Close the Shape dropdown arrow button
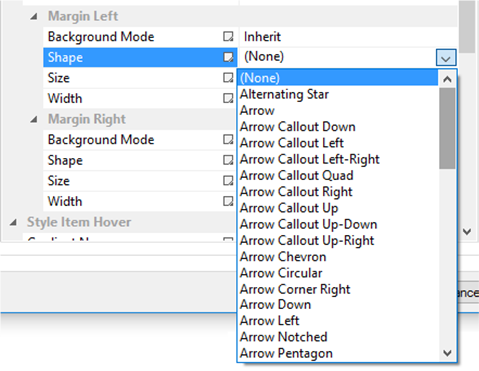 click(446, 57)
